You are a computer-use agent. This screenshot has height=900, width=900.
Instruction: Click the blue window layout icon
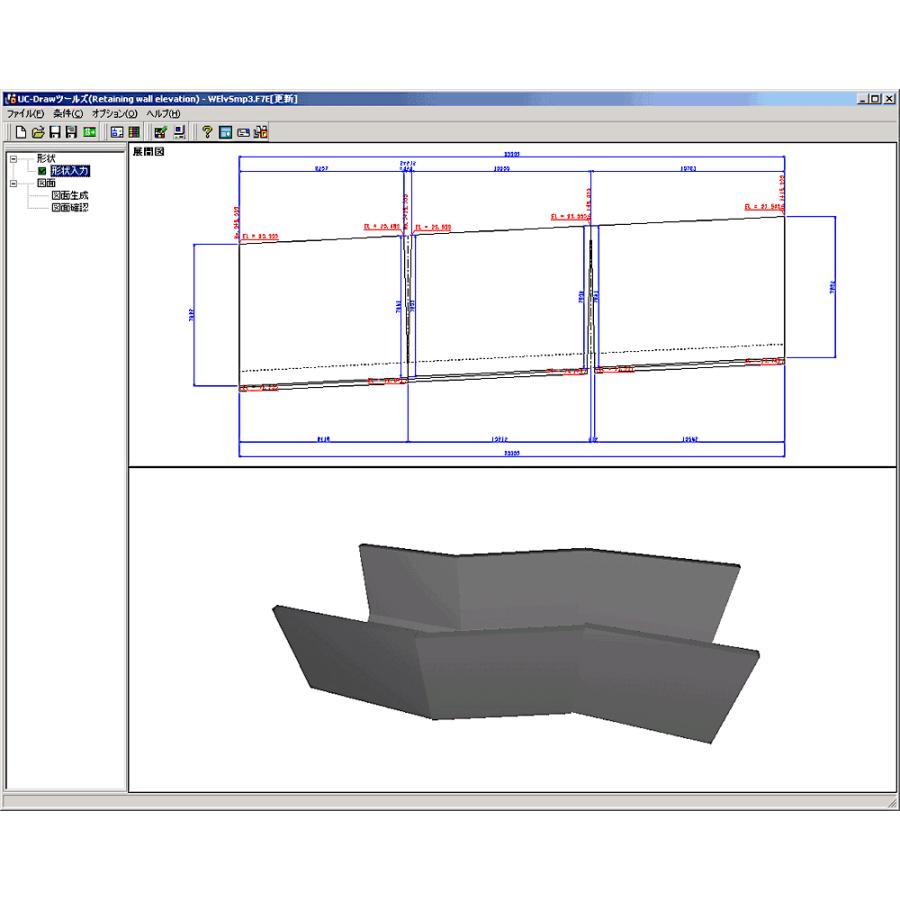[x=225, y=132]
